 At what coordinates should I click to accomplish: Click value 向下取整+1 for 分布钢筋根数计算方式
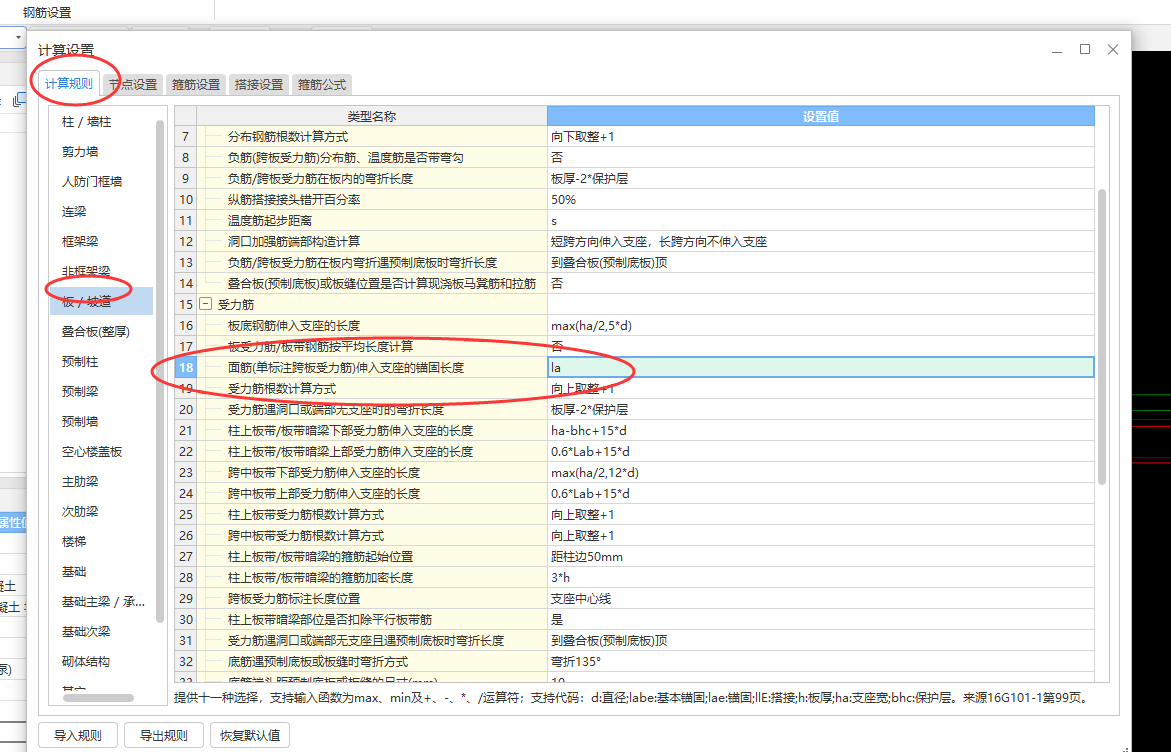[x=821, y=137]
